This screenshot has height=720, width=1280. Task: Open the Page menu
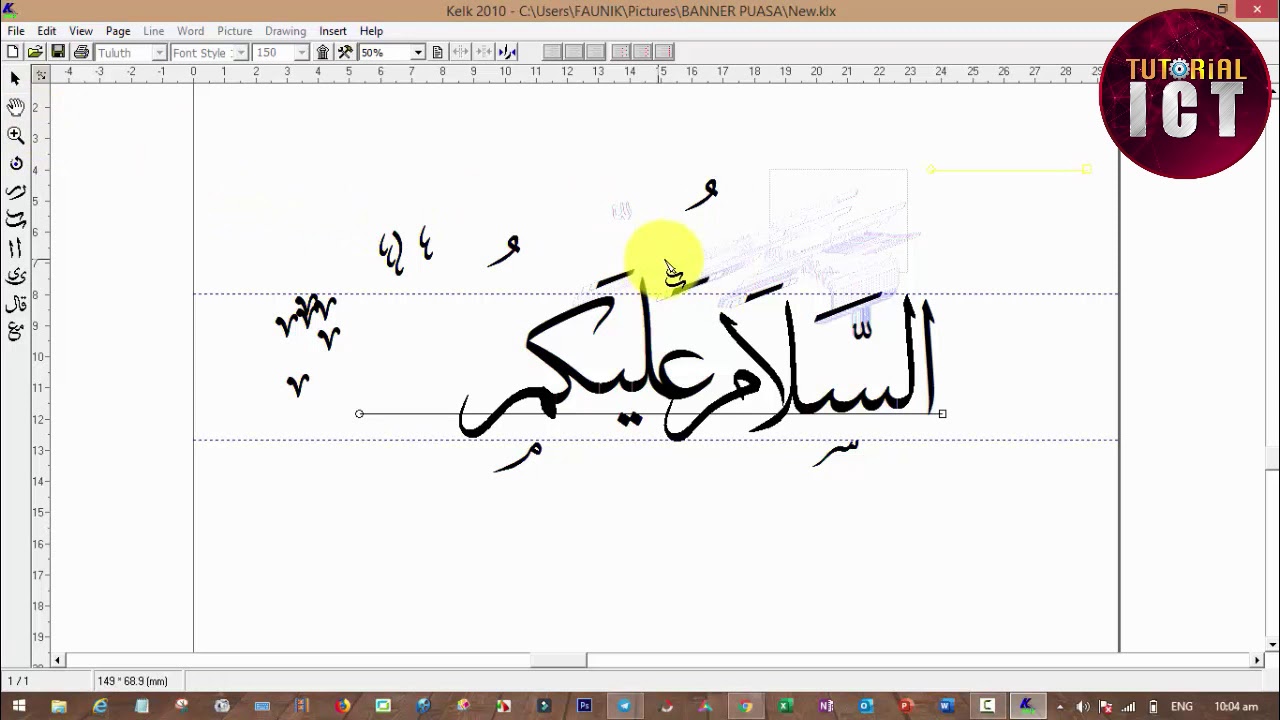point(118,31)
